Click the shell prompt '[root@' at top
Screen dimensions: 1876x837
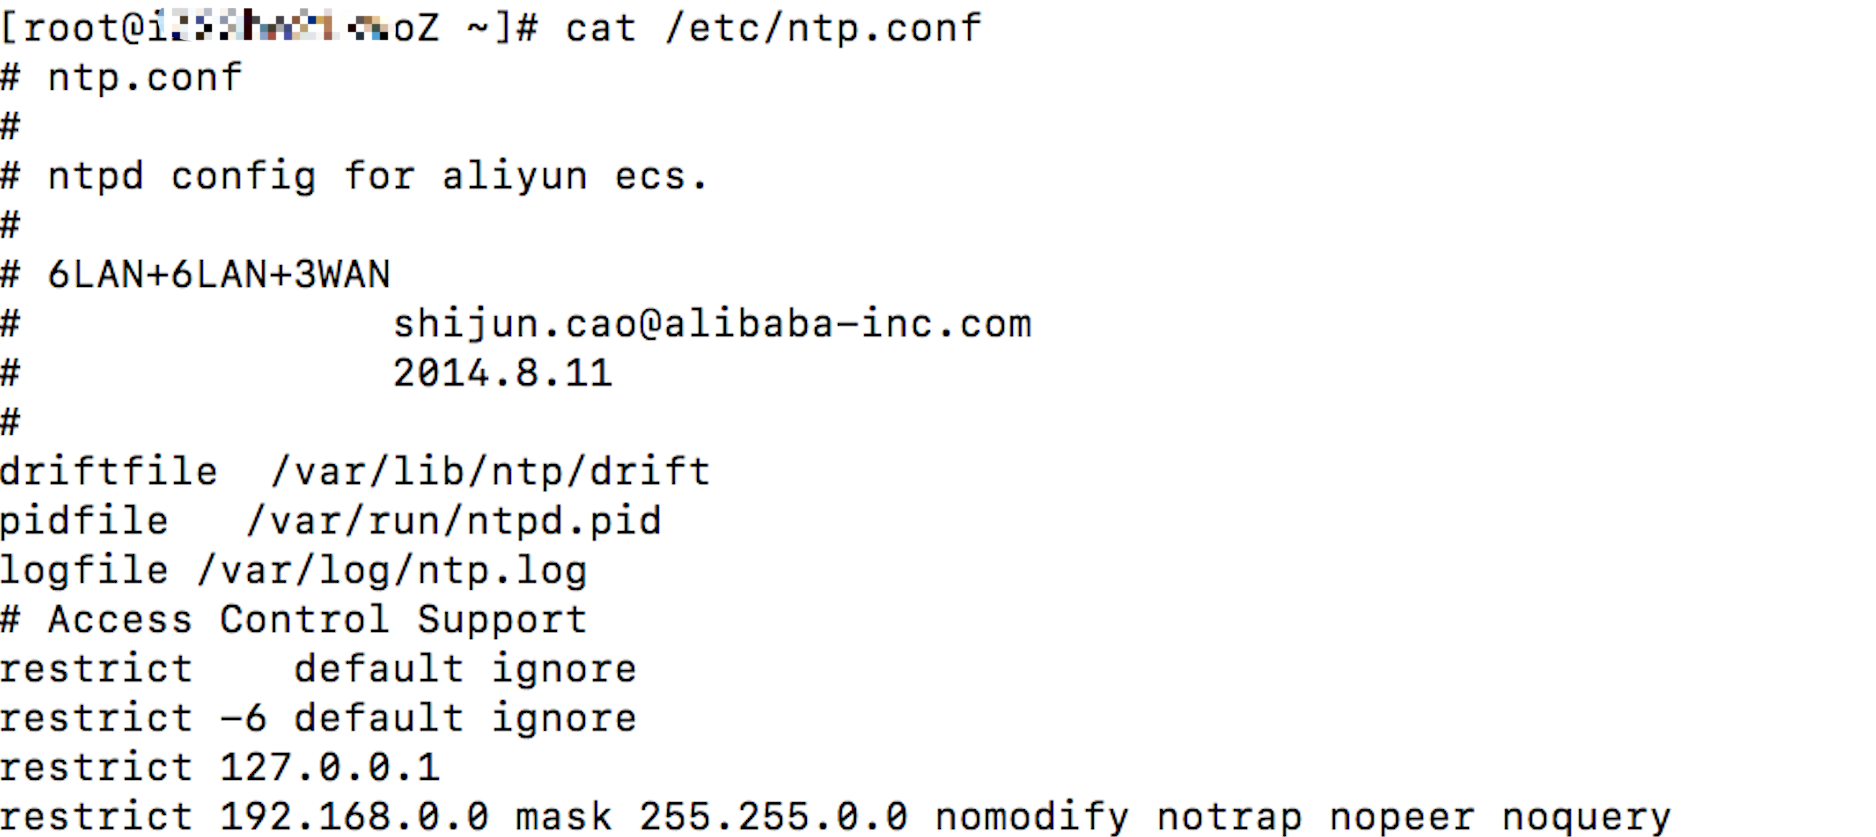(74, 28)
